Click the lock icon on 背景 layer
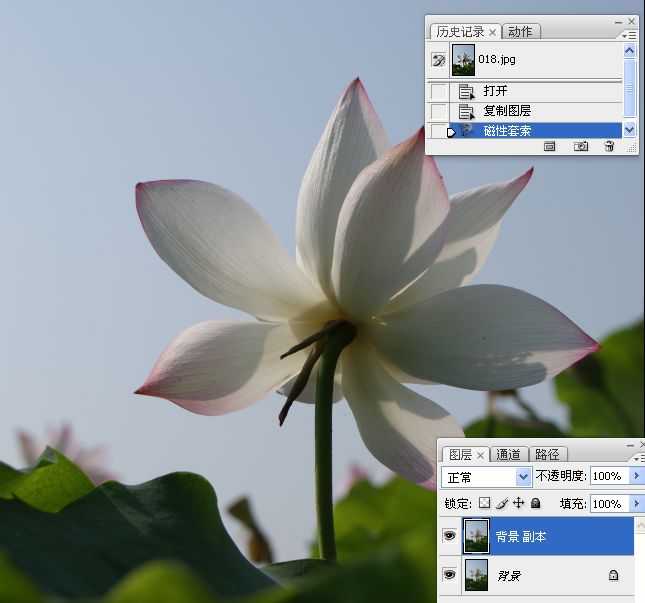 (x=613, y=575)
